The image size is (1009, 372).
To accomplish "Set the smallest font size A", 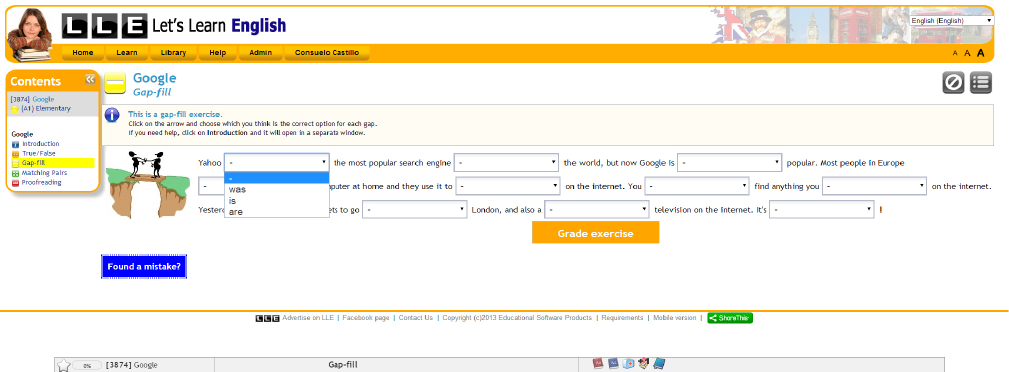I will 955,53.
